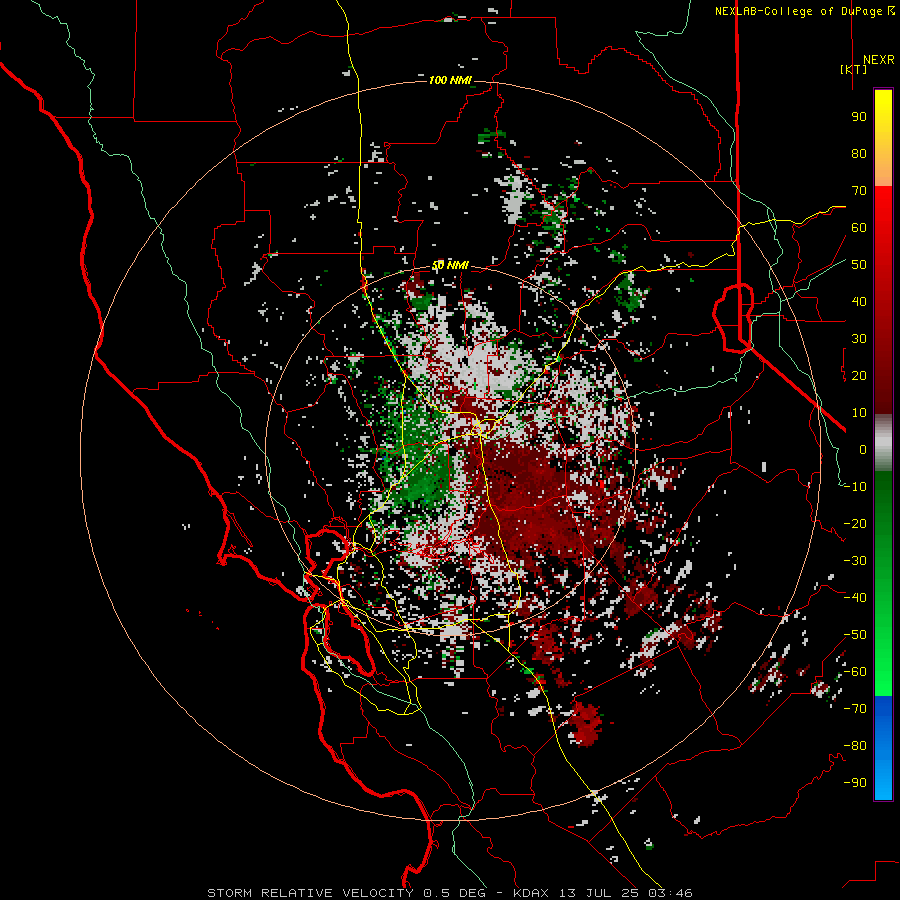900x900 pixels.
Task: Click the 30 value on velocity scale
Action: click(x=859, y=339)
